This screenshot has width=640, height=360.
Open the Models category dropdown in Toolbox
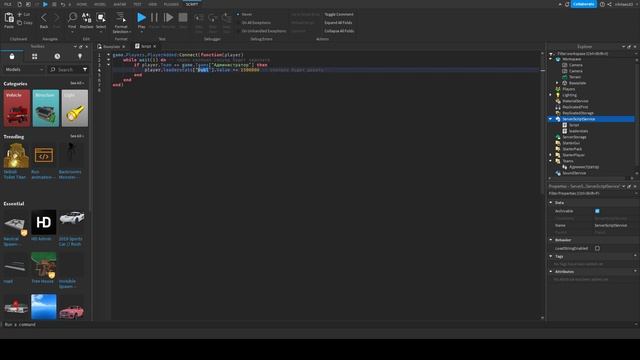click(24, 70)
